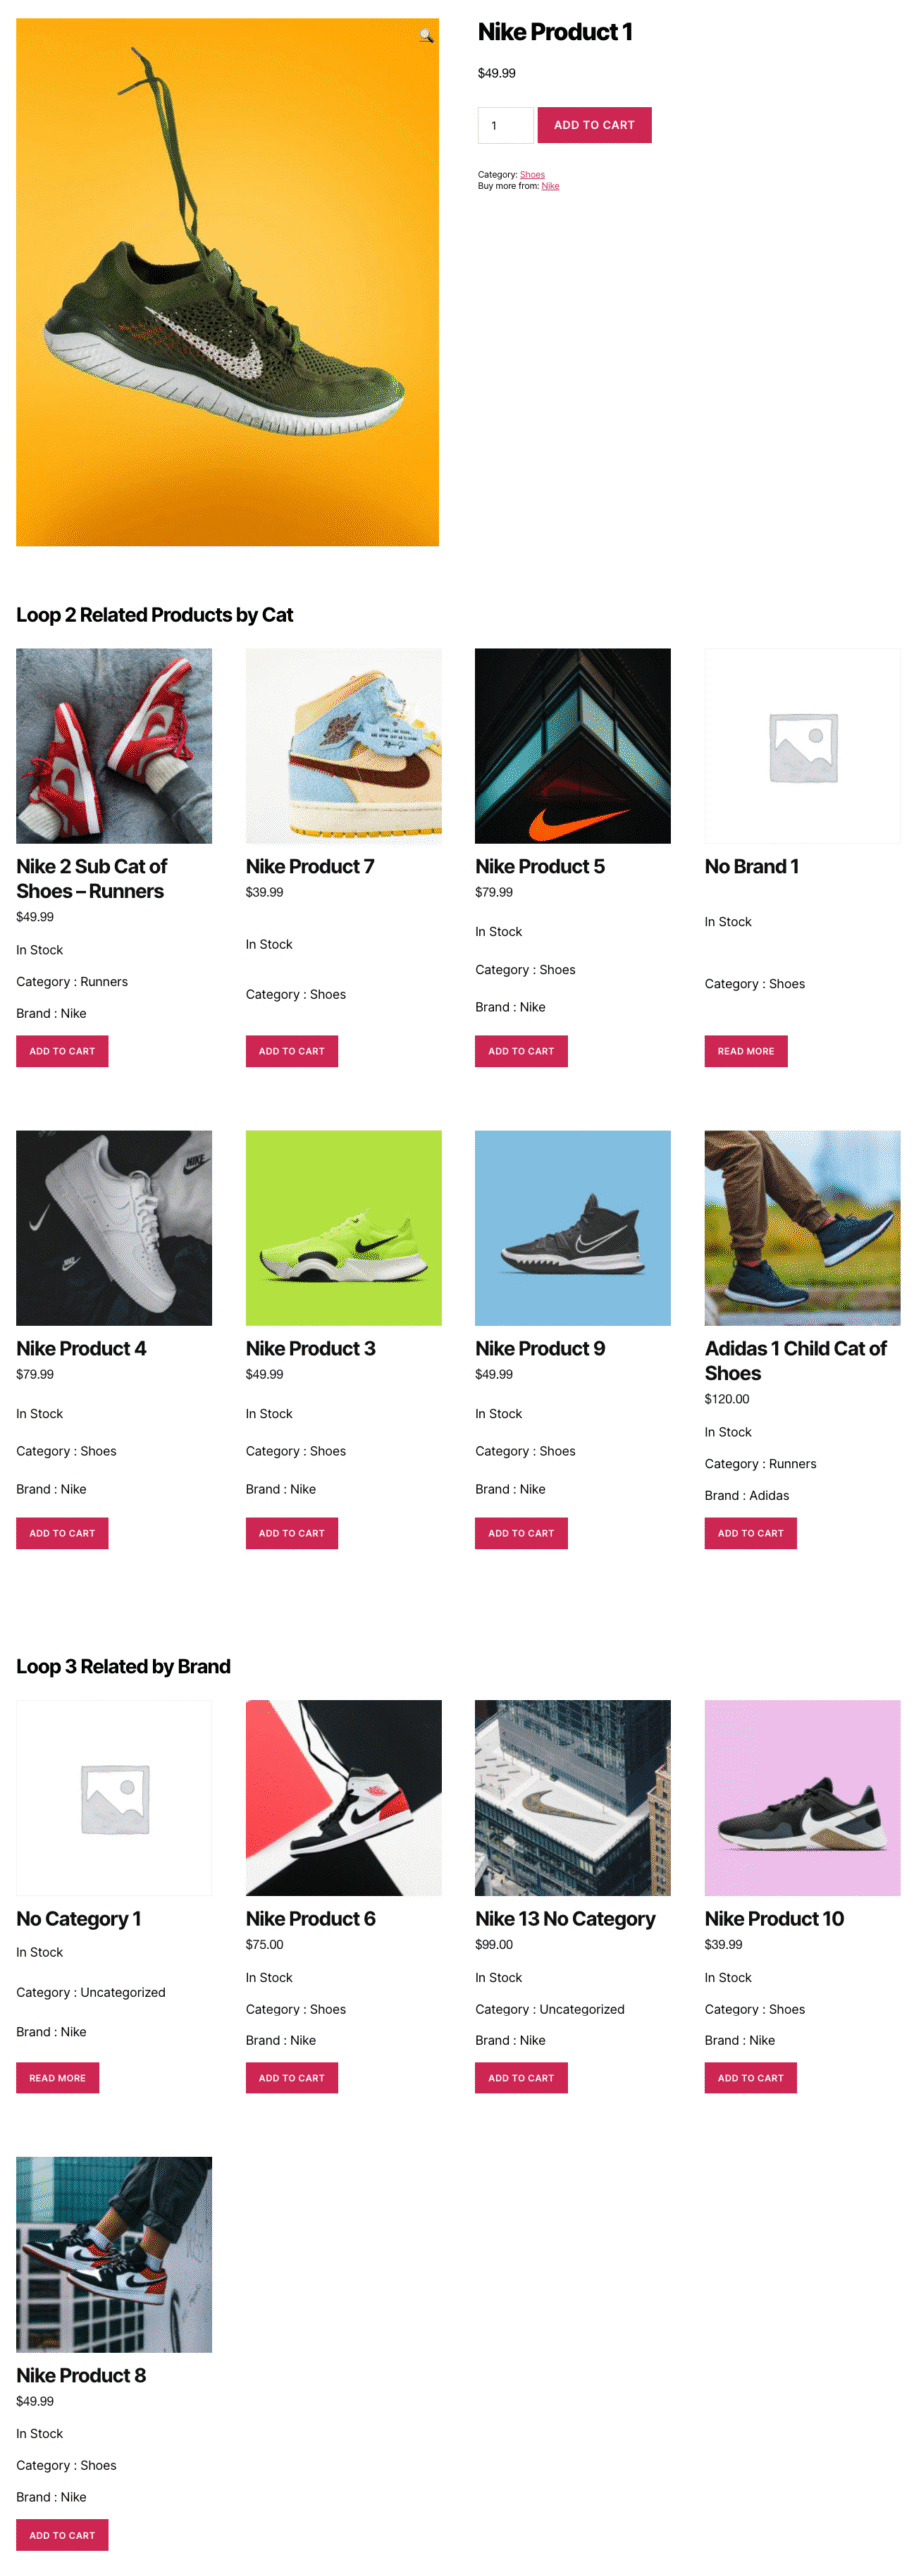Open the Shoes category link
This screenshot has width=914, height=2560.
point(532,174)
